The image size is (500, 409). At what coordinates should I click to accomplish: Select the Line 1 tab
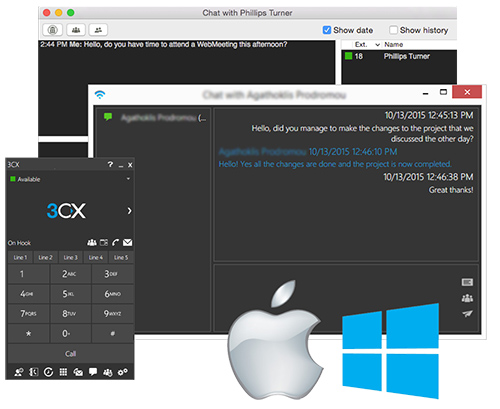[x=20, y=257]
